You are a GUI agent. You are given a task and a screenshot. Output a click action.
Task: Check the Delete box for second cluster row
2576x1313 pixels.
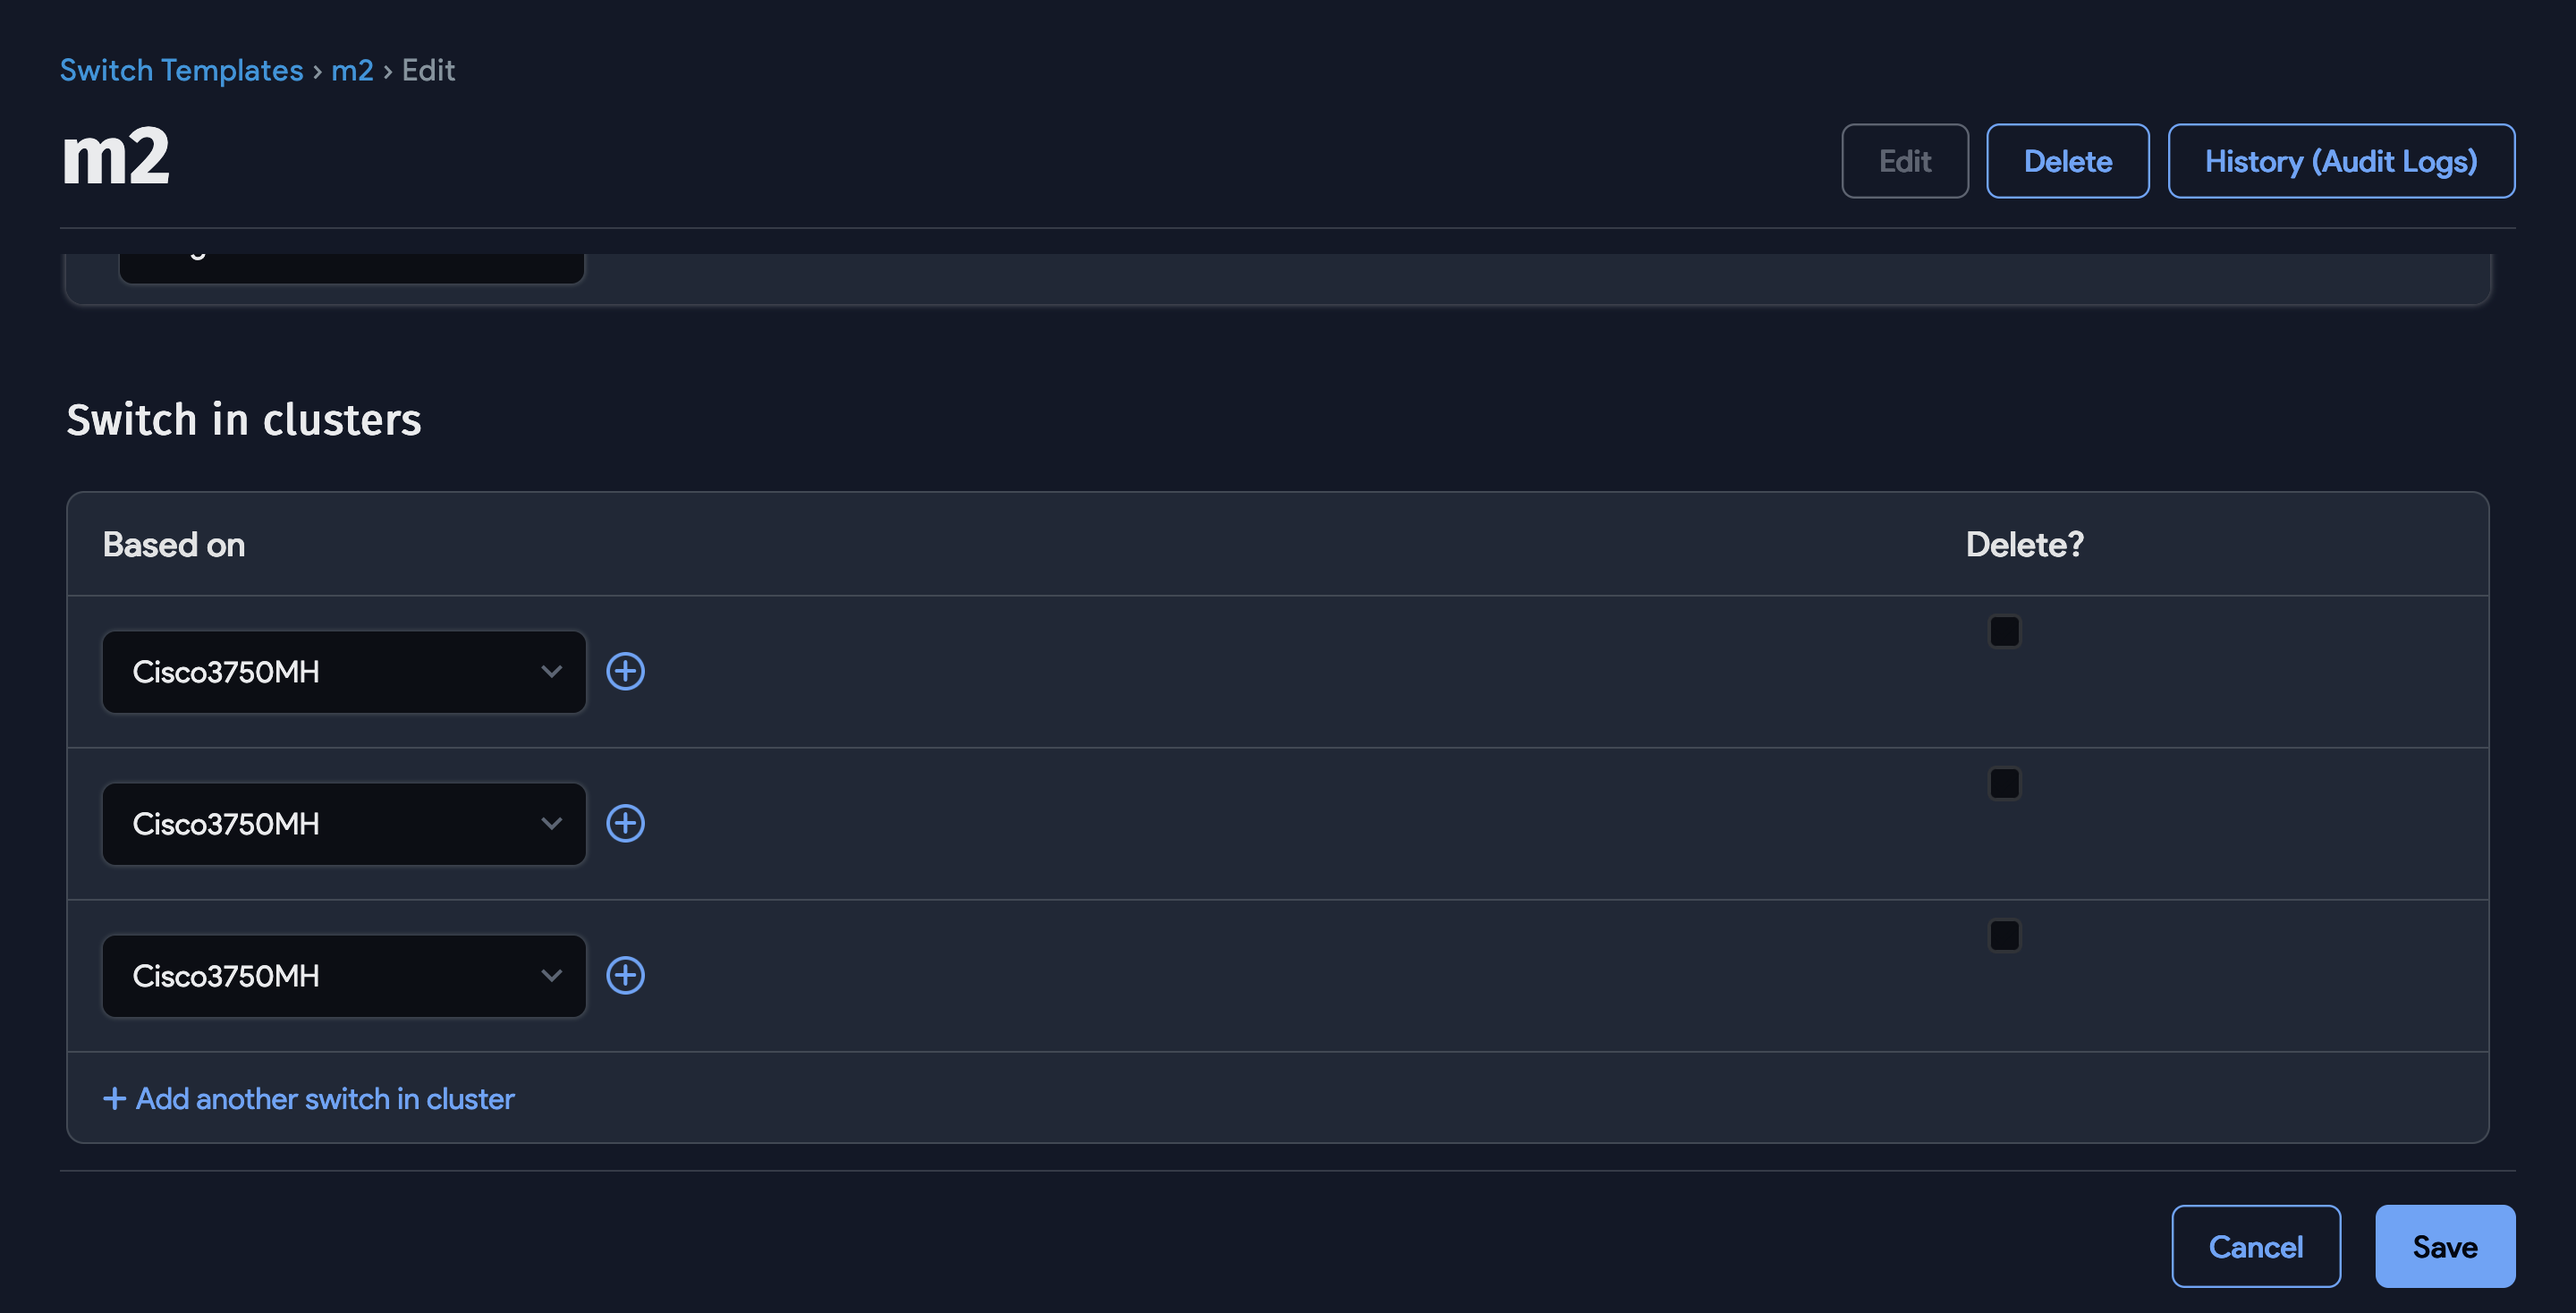2004,783
